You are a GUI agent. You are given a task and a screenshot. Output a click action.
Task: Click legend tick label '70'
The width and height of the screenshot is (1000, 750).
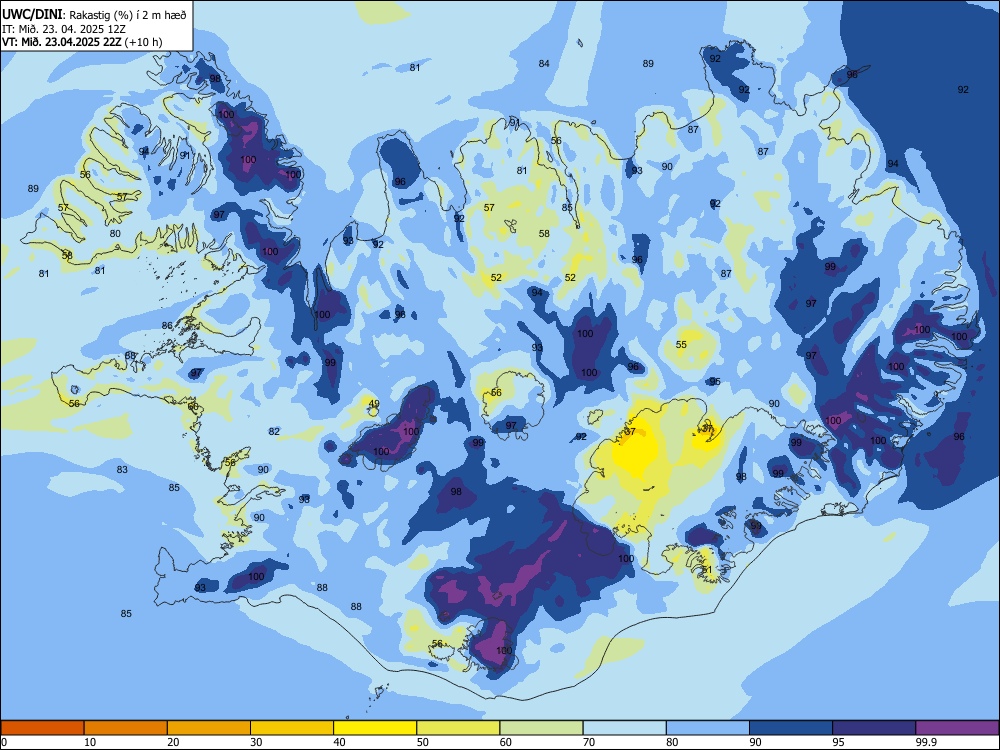click(589, 742)
